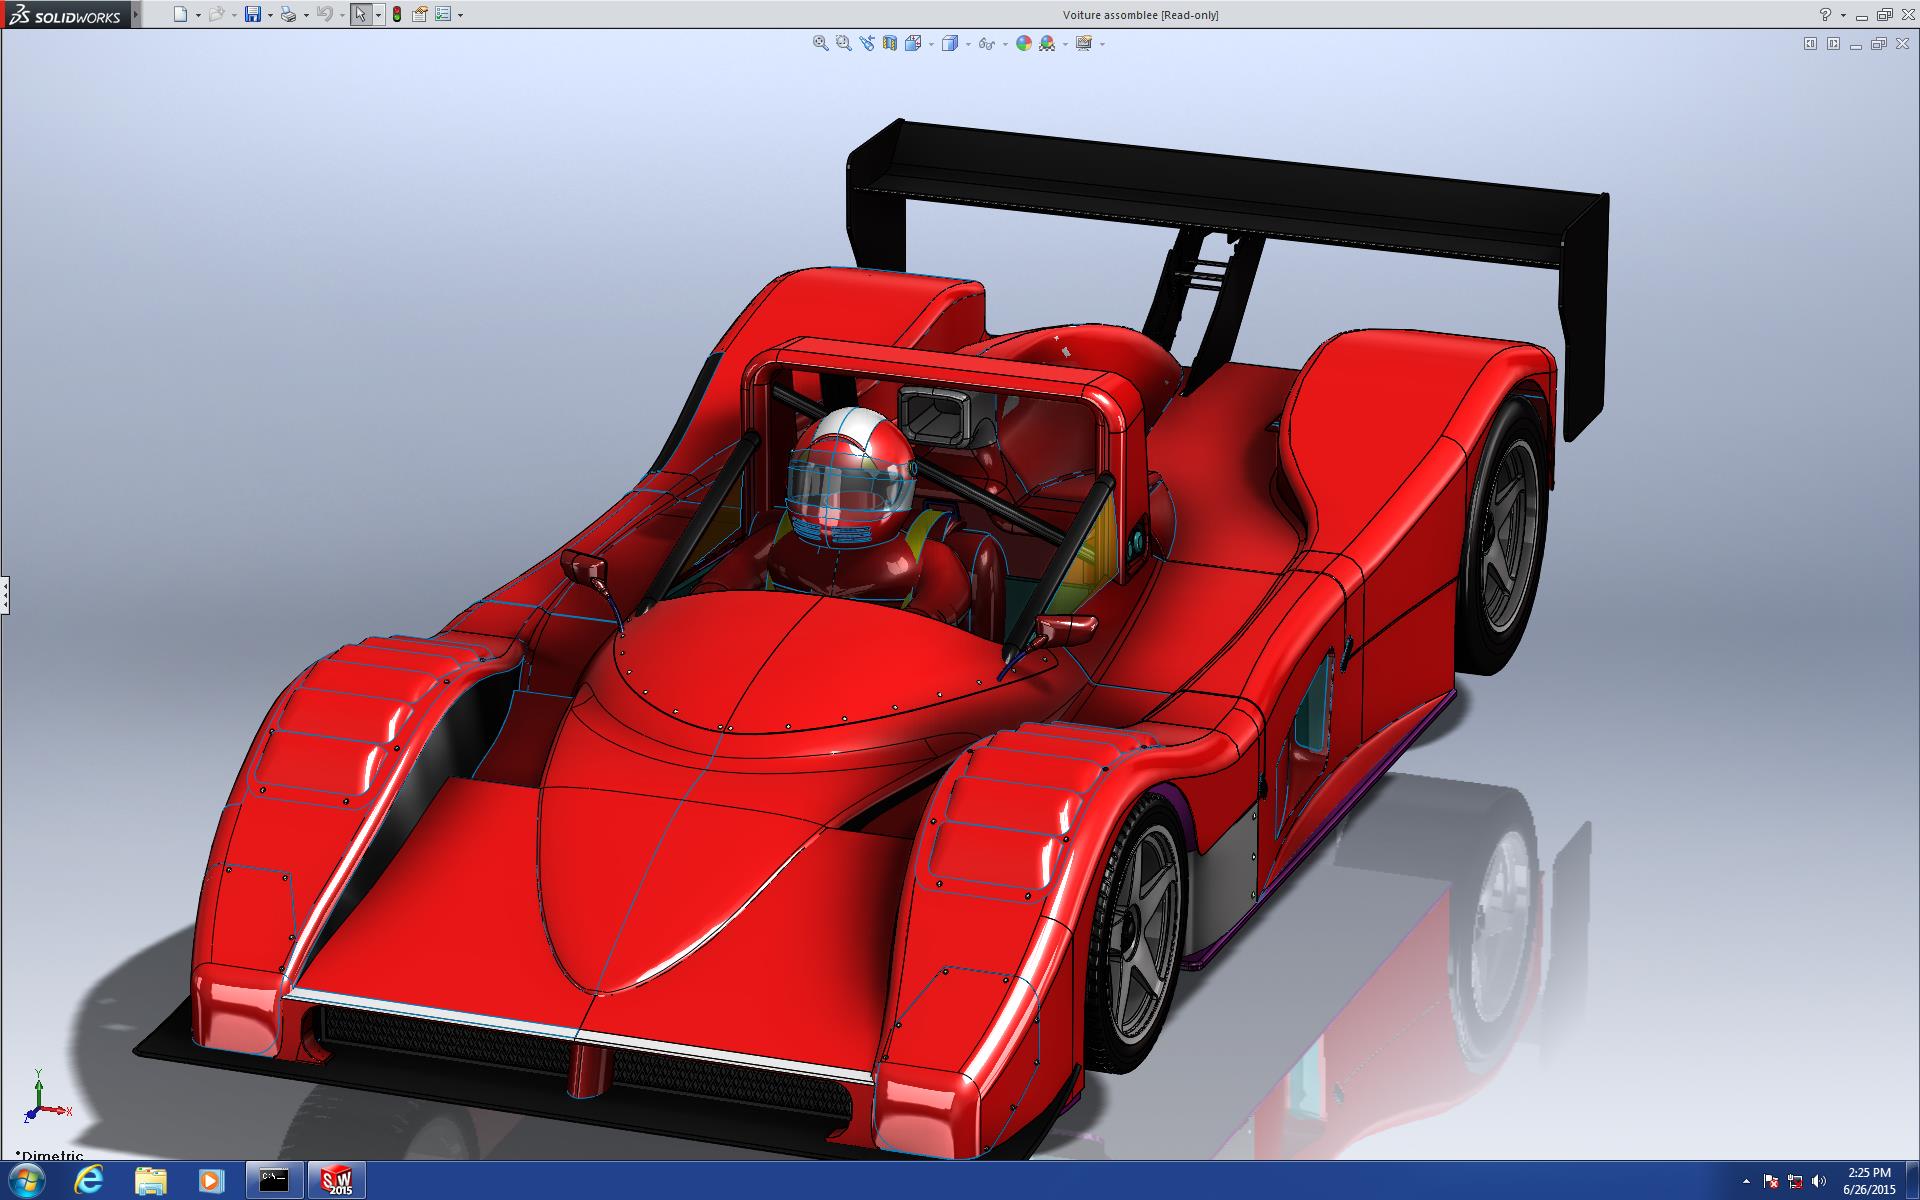Open the Help question mark menu
The height and width of the screenshot is (1200, 1920).
(1825, 14)
